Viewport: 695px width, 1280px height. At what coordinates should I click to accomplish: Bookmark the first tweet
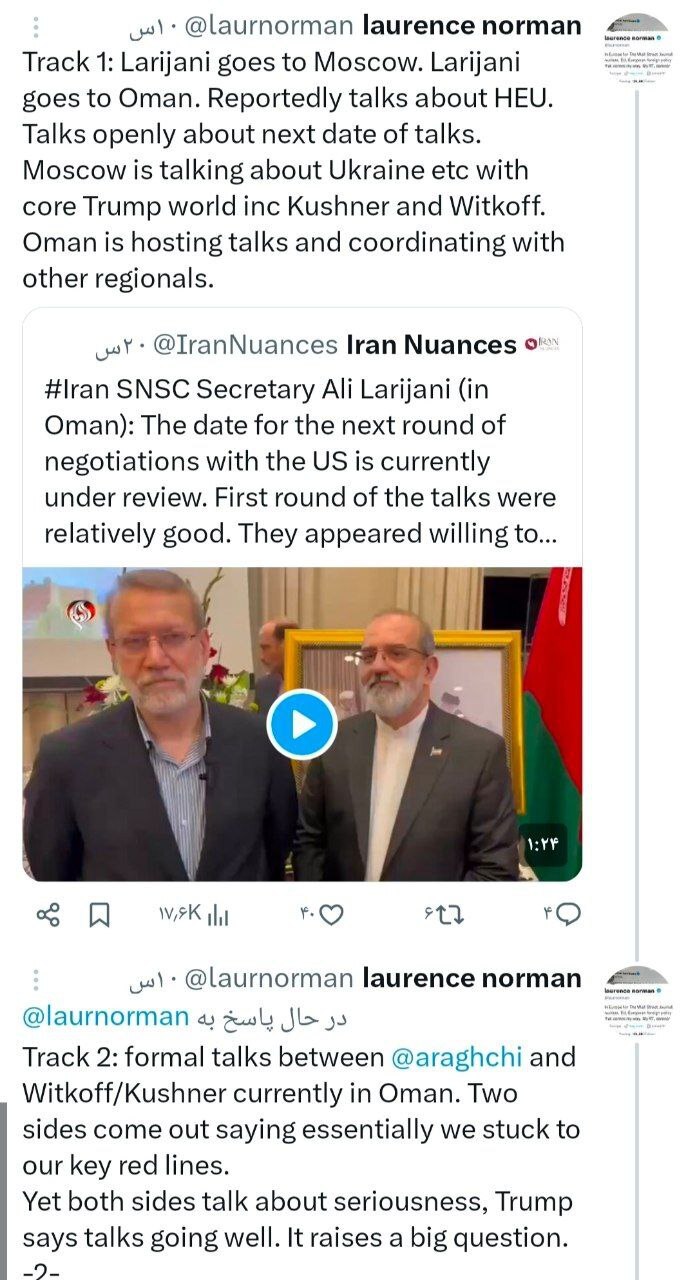100,914
